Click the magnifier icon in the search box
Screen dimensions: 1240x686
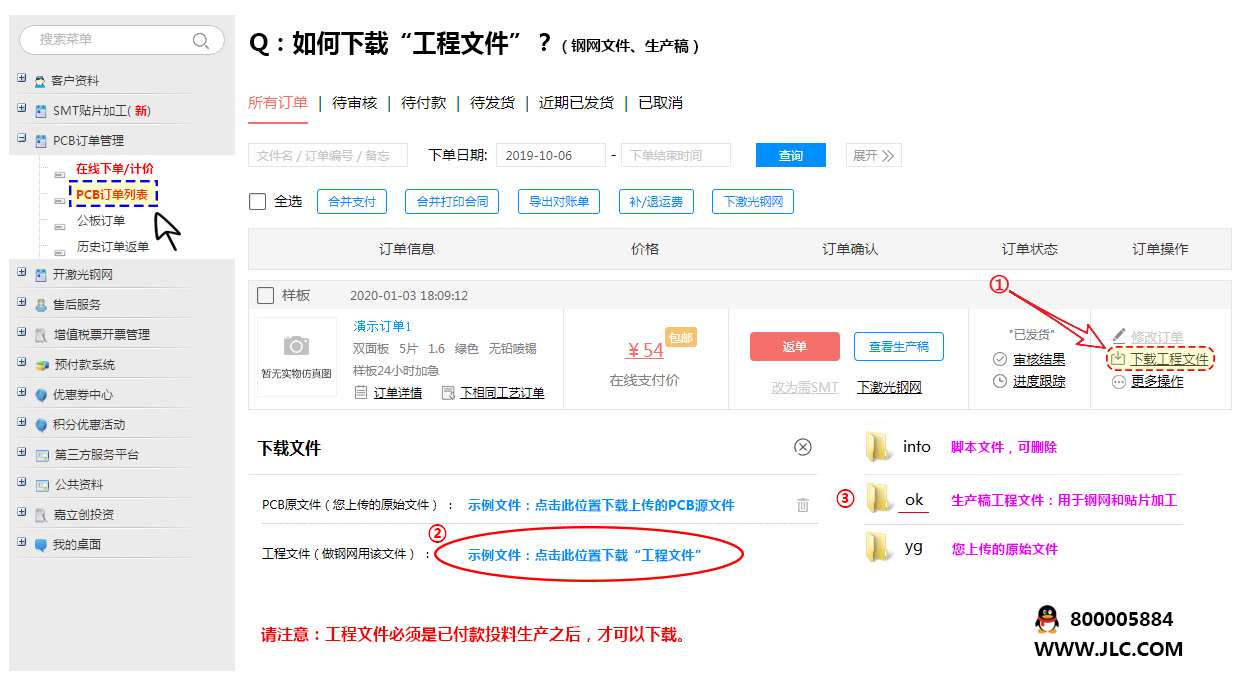pyautogui.click(x=201, y=40)
